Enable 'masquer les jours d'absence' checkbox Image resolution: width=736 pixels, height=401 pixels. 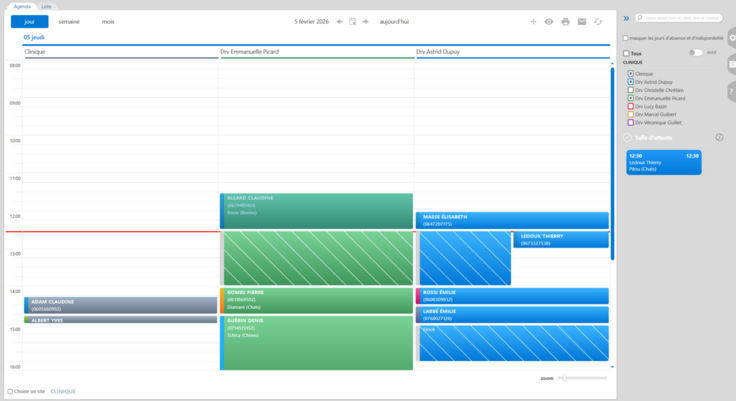pos(626,38)
